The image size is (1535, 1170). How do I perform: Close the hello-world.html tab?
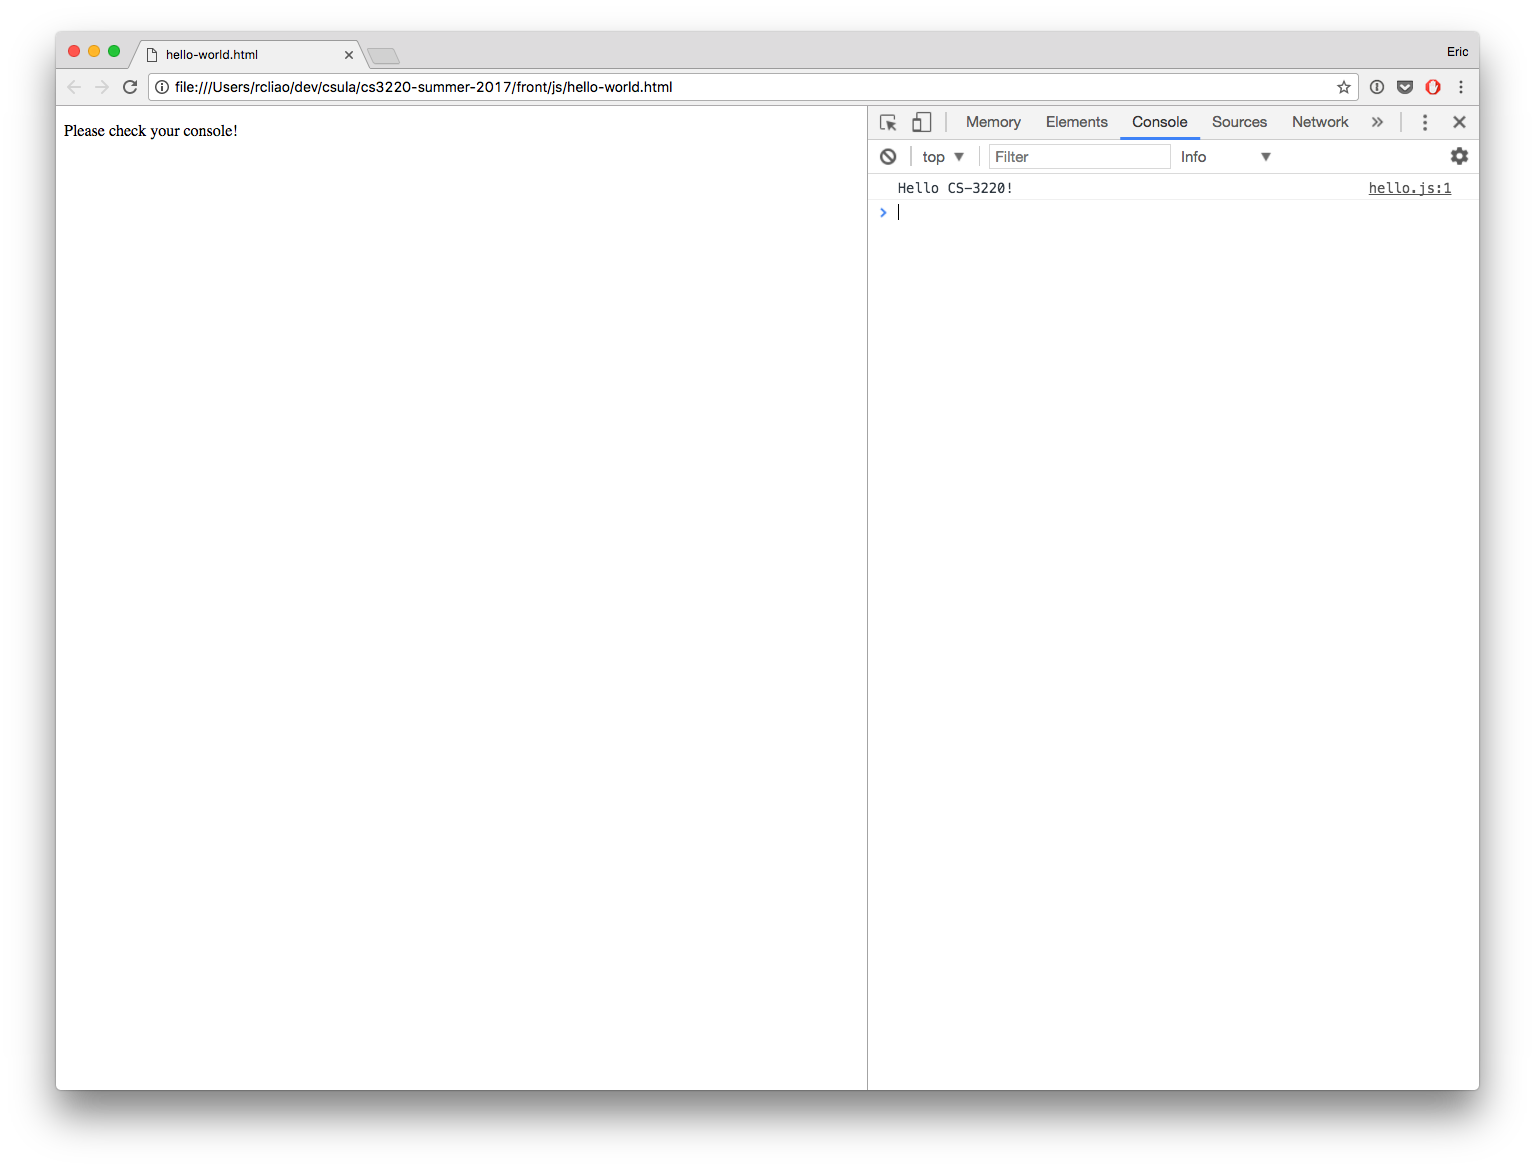click(349, 55)
